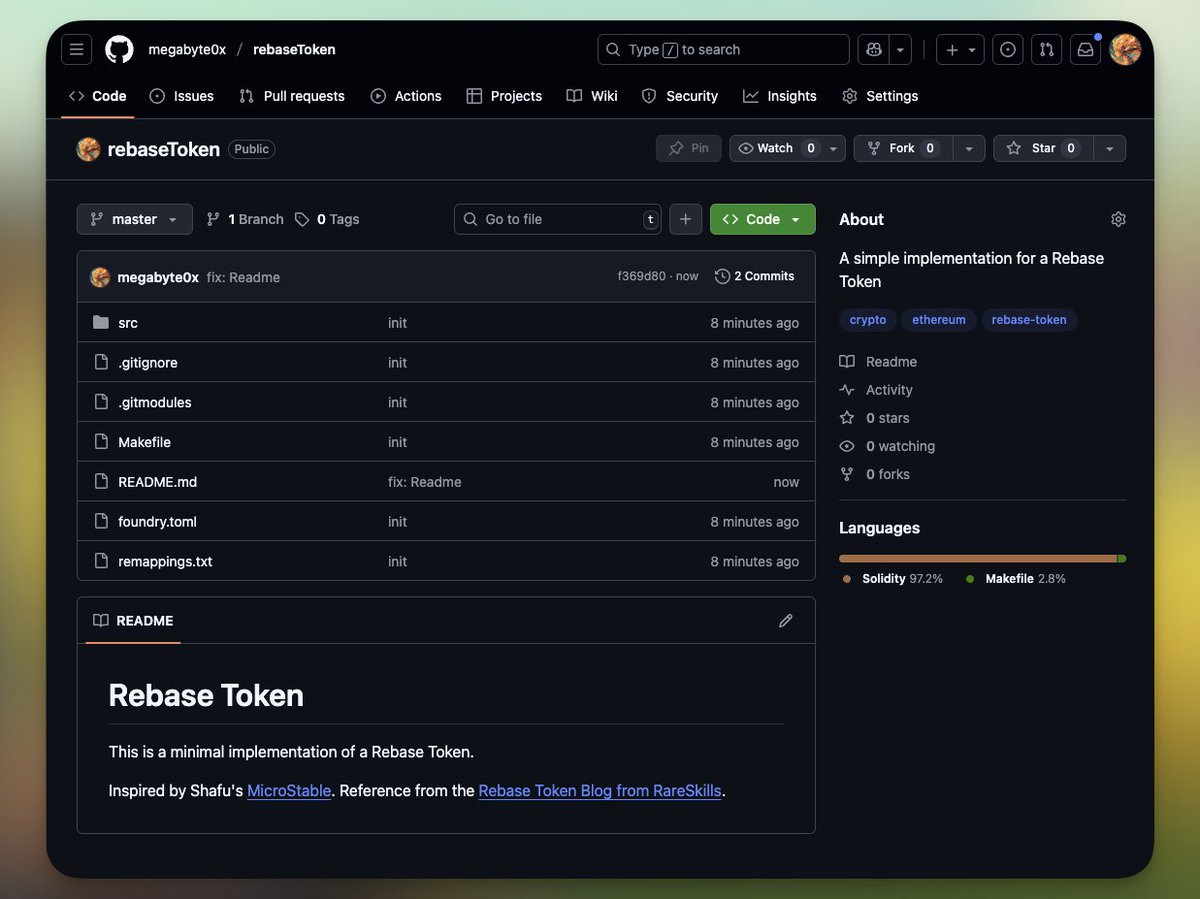Open the remappings.txt file

click(165, 561)
